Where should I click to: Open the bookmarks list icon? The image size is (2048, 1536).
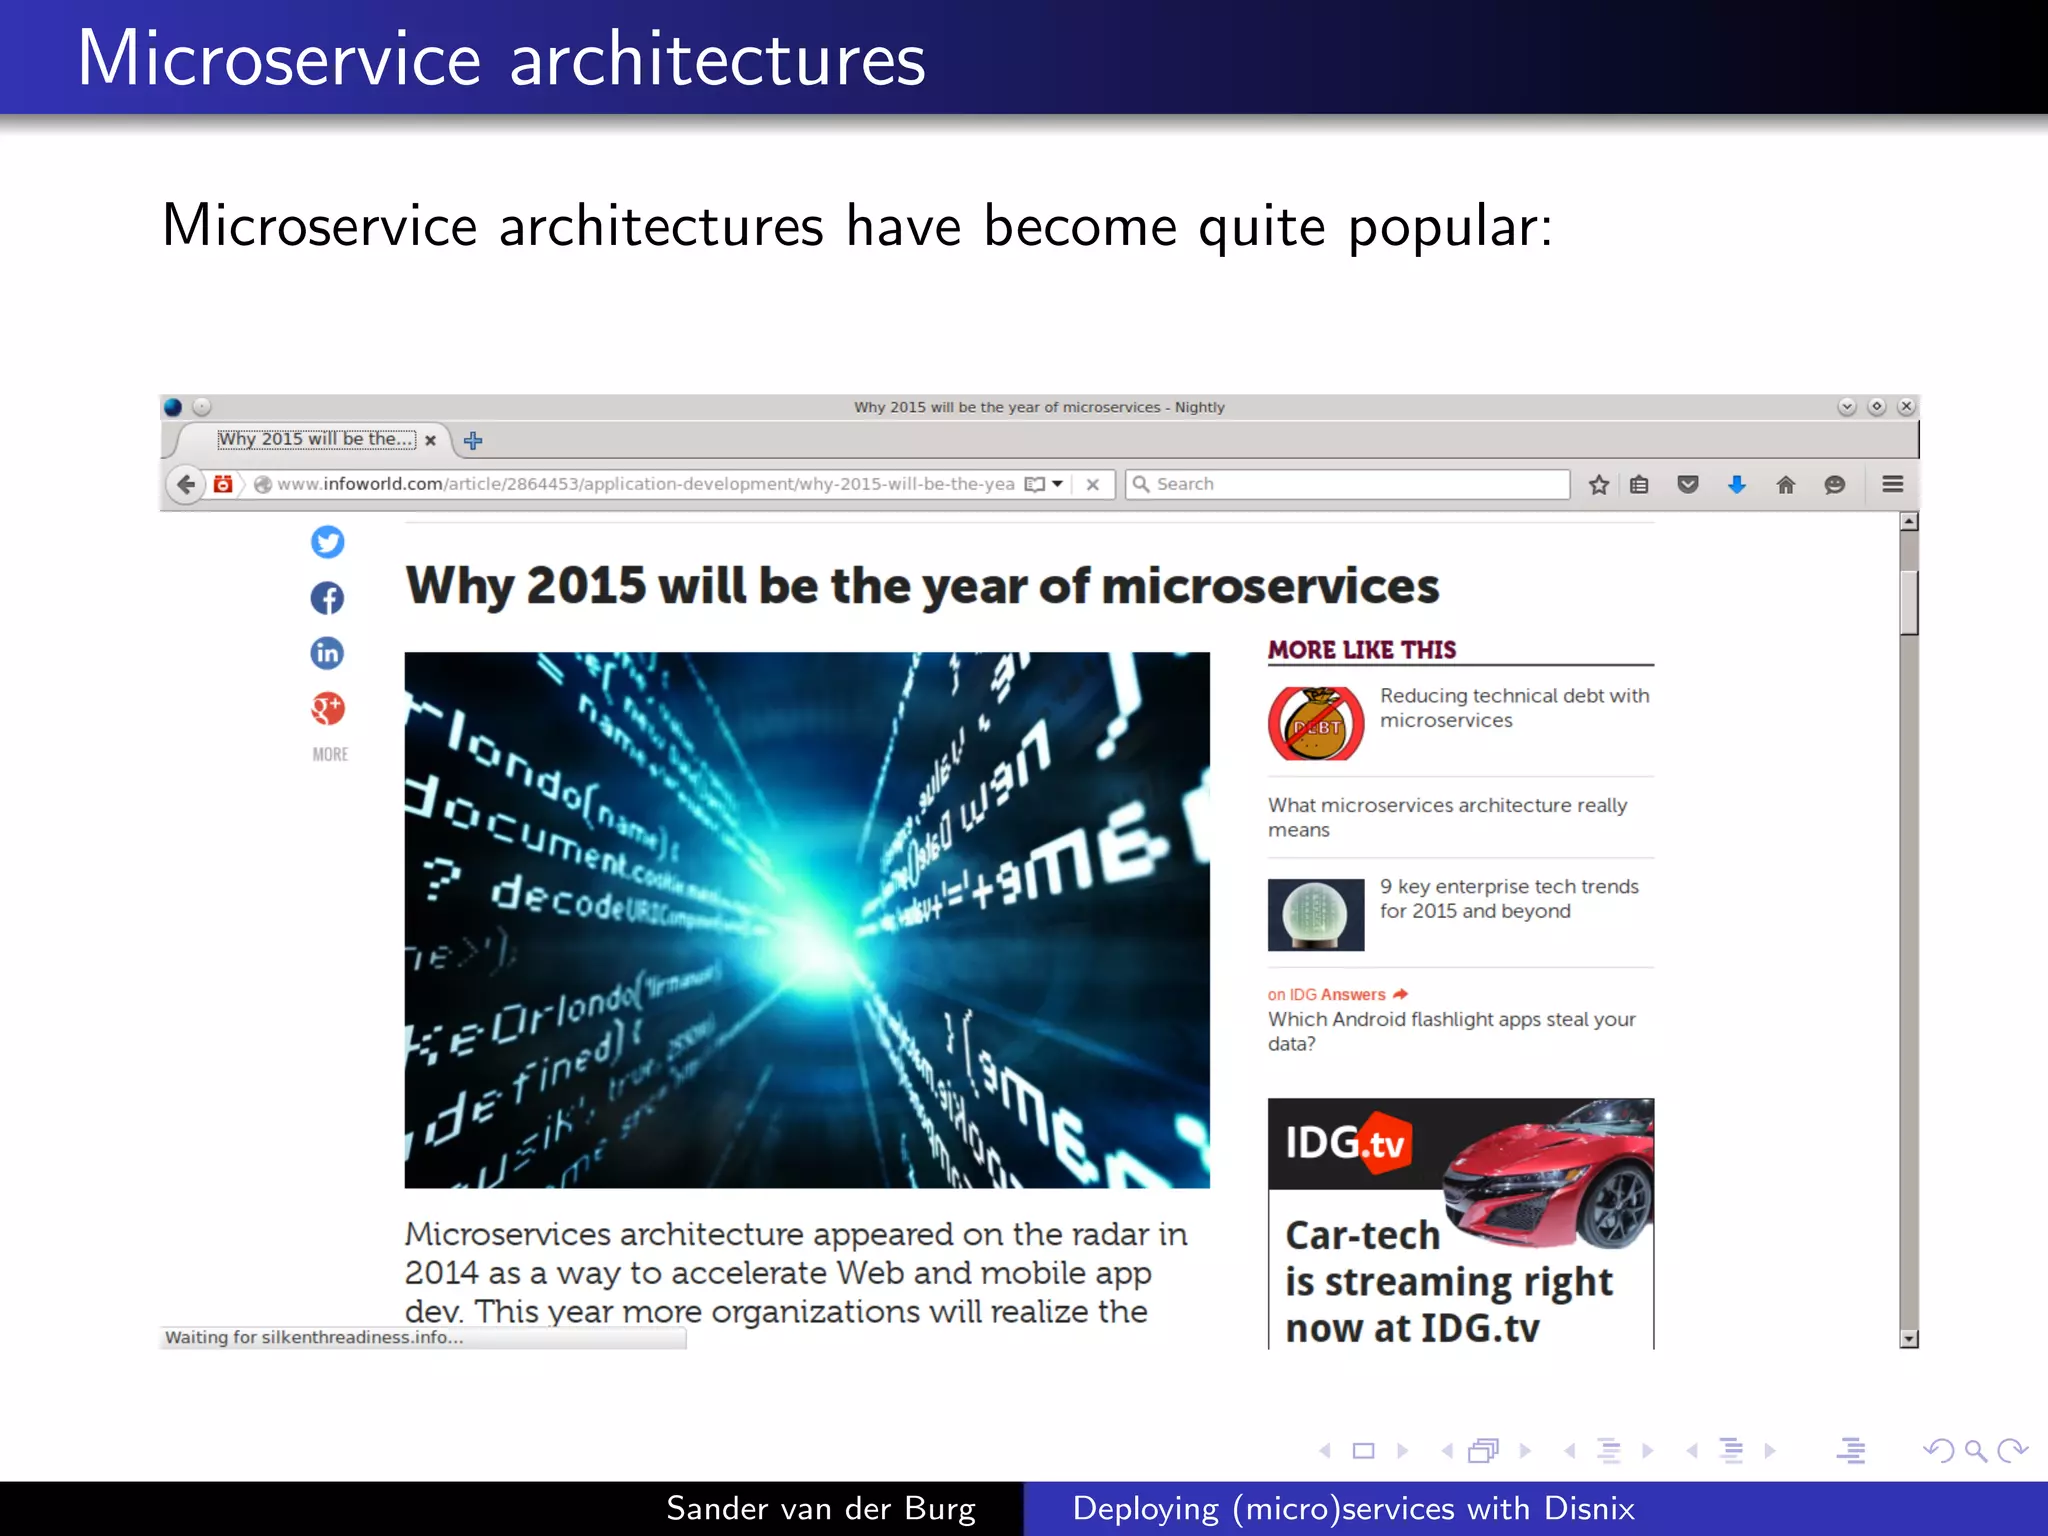point(1639,485)
